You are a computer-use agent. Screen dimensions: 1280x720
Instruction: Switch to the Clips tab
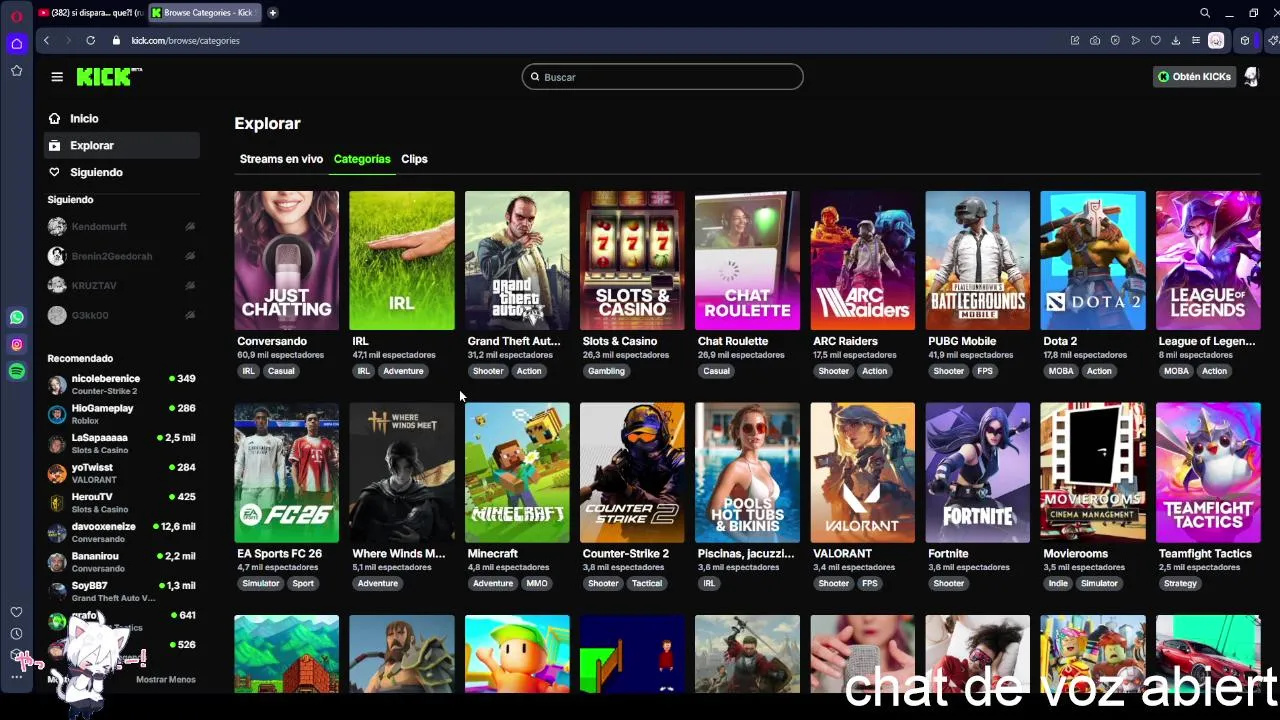pyautogui.click(x=414, y=159)
